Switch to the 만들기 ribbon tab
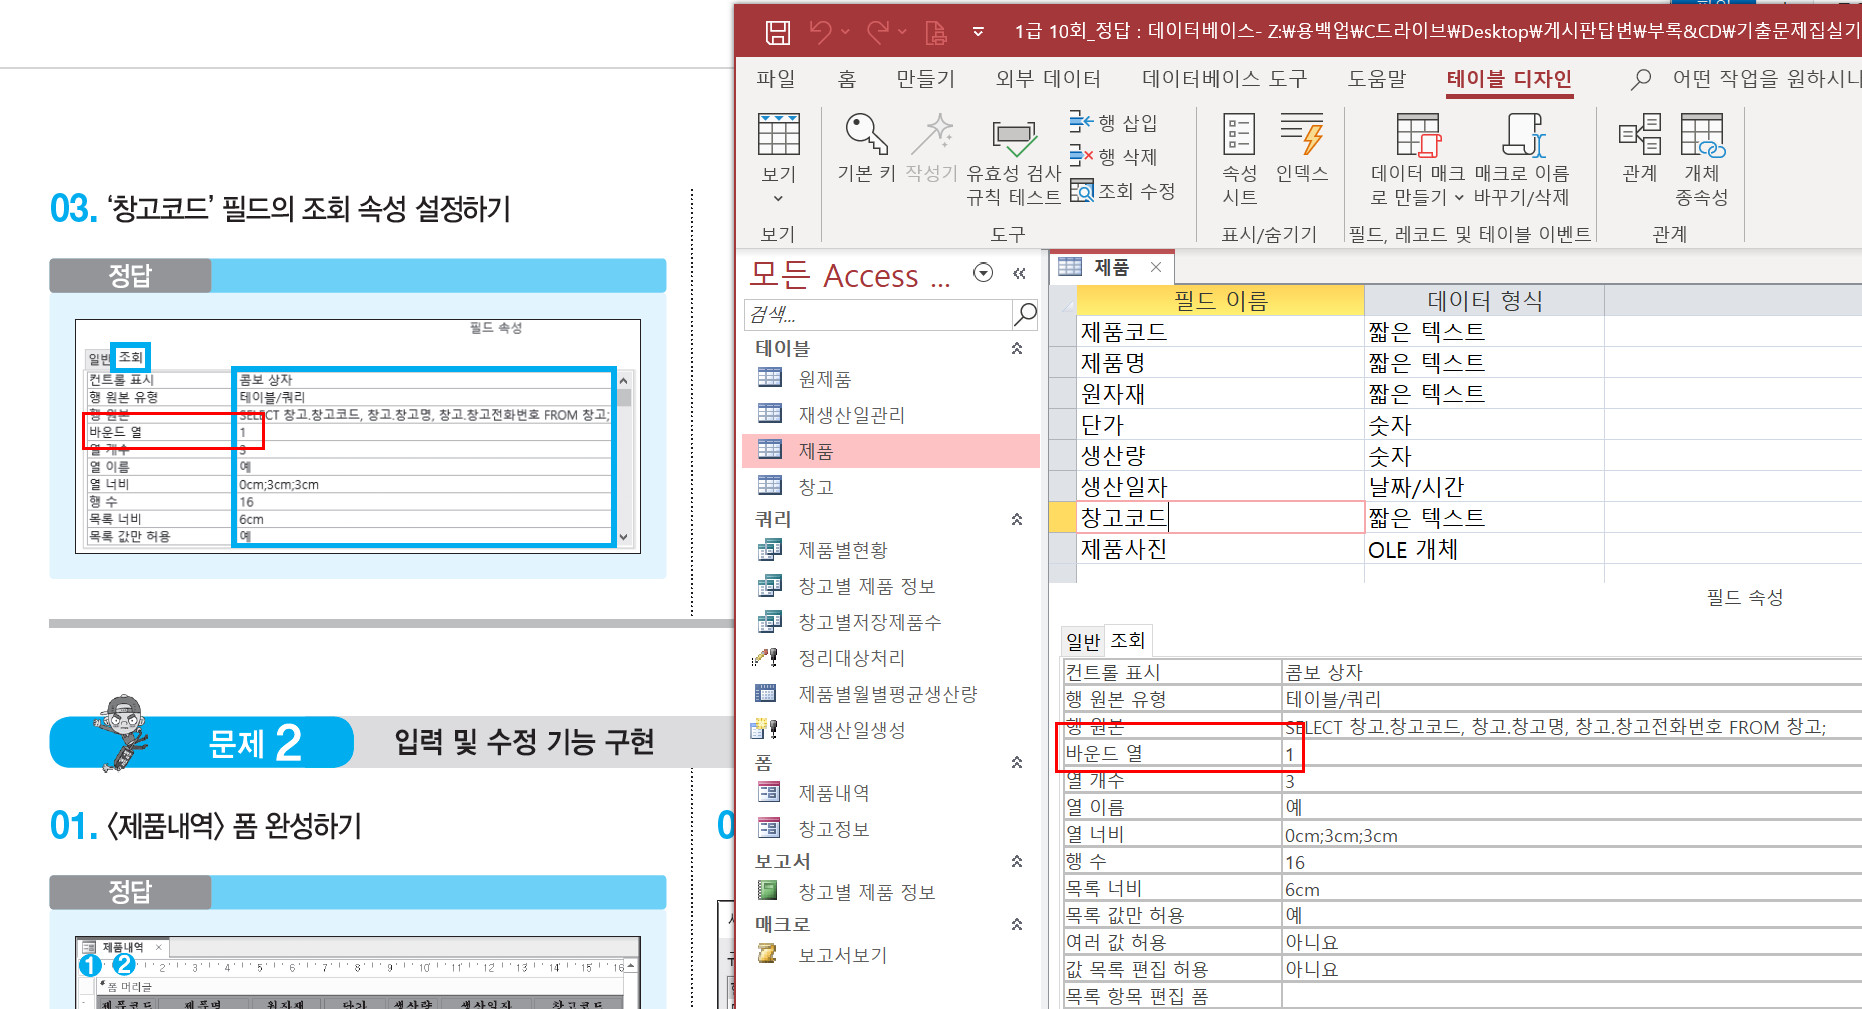 pyautogui.click(x=925, y=79)
